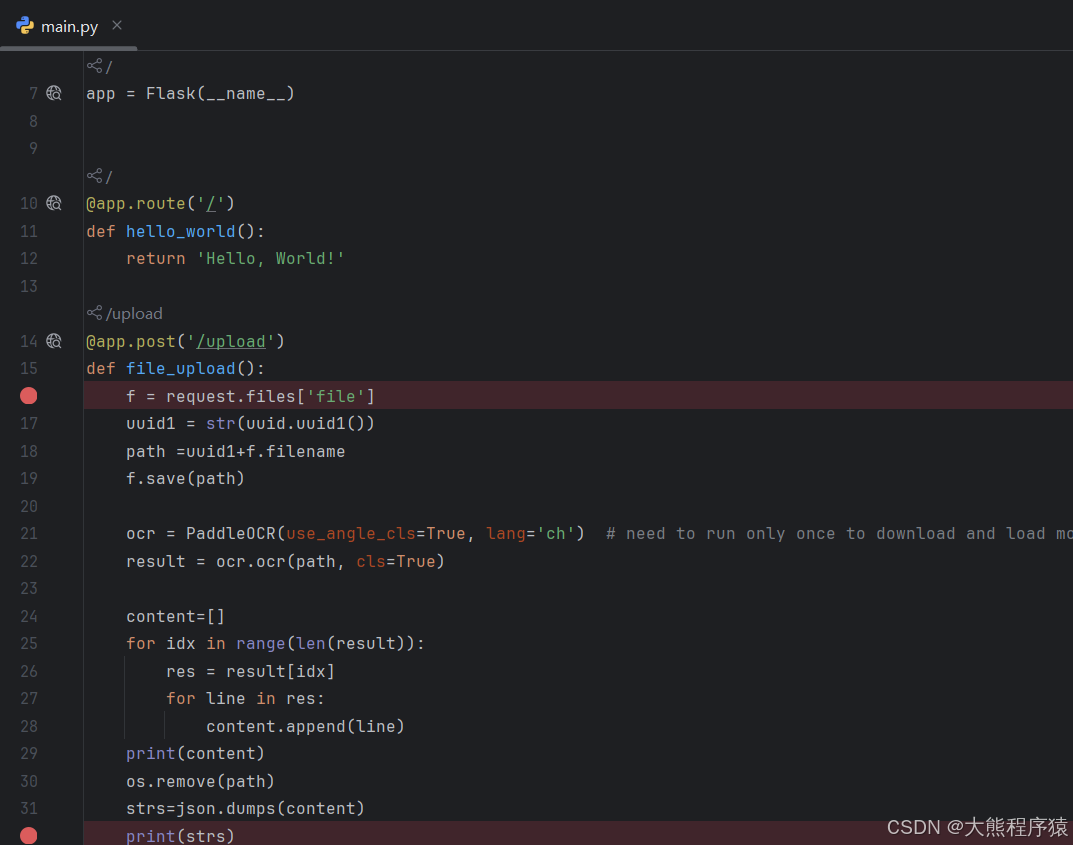
Task: Click the highlighted request.files['file'] line
Action: coord(250,395)
